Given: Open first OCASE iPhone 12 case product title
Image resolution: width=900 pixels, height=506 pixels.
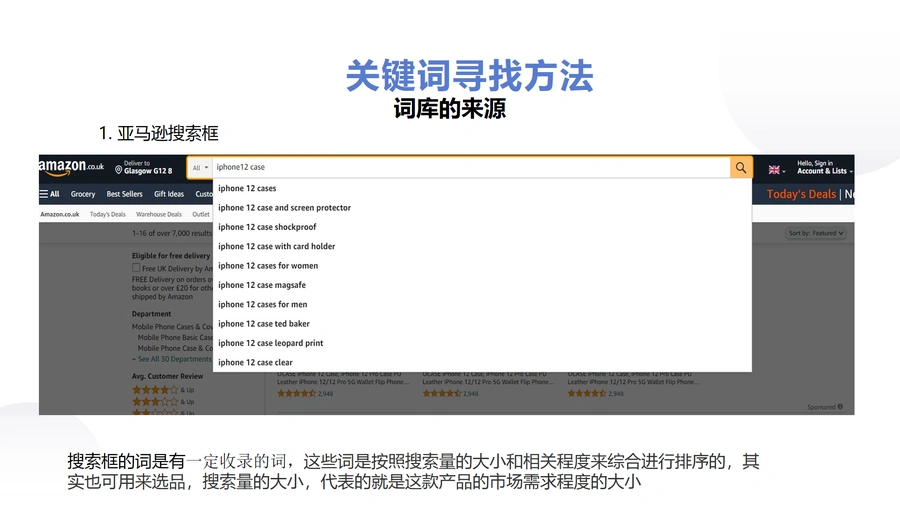Looking at the screenshot, I should tap(343, 378).
